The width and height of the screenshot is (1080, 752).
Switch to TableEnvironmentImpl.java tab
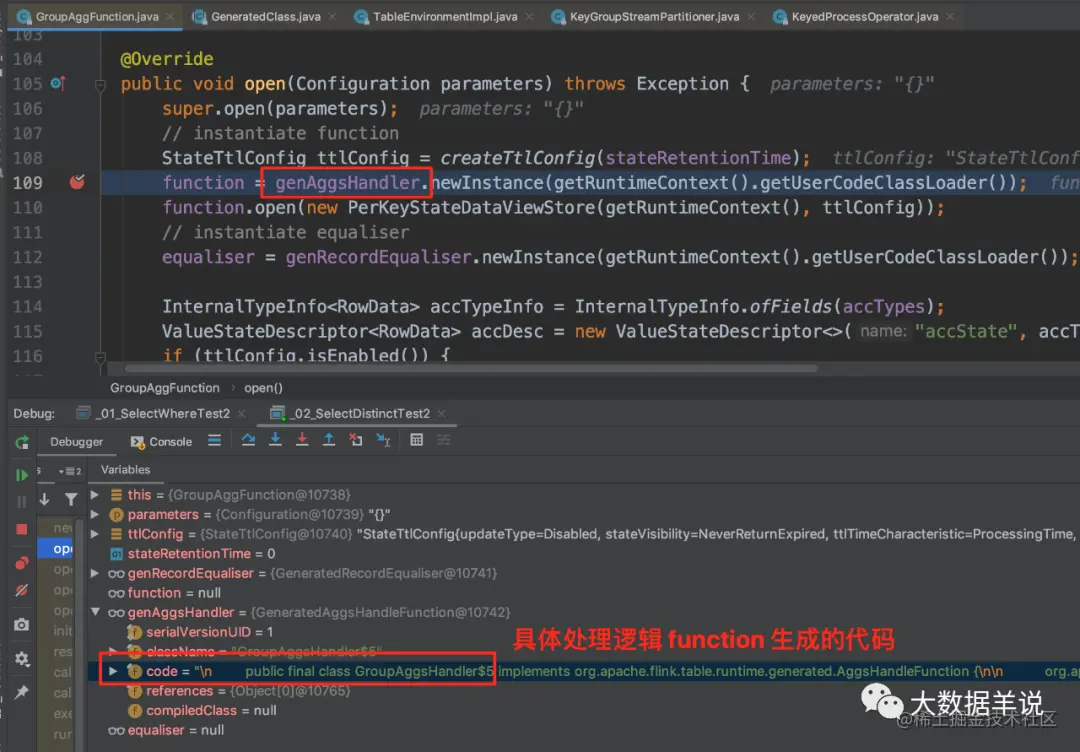pyautogui.click(x=445, y=17)
